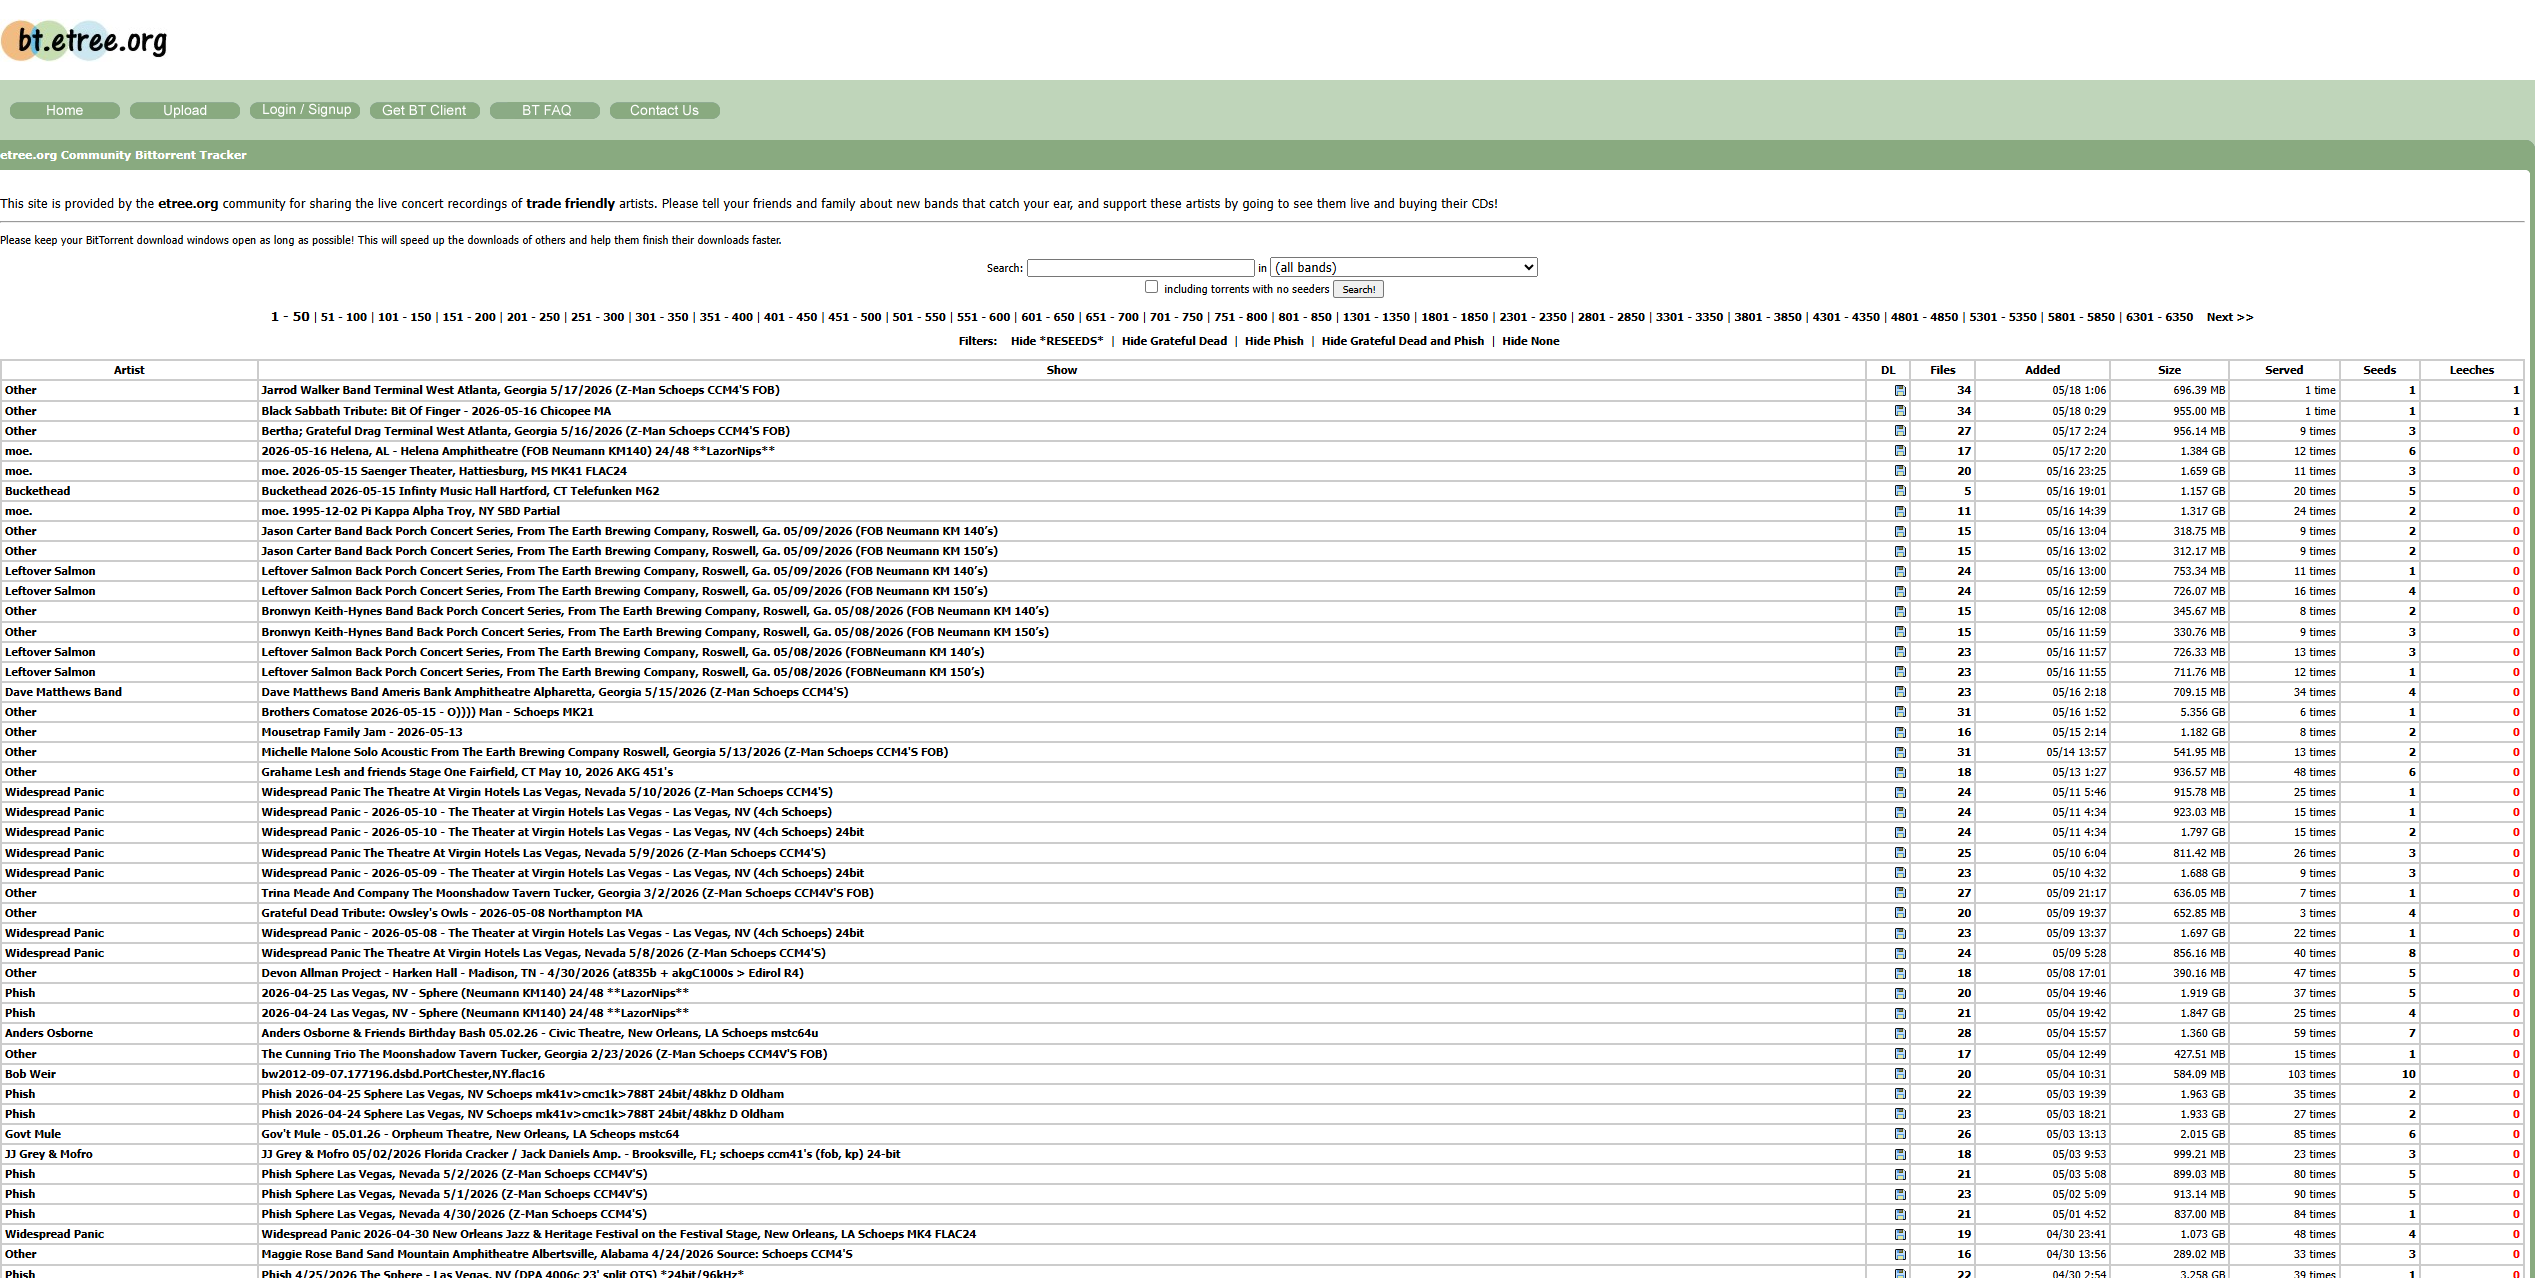Download Buckethead Infinity Music Hall torrent
The image size is (2535, 1278).
(x=1900, y=491)
